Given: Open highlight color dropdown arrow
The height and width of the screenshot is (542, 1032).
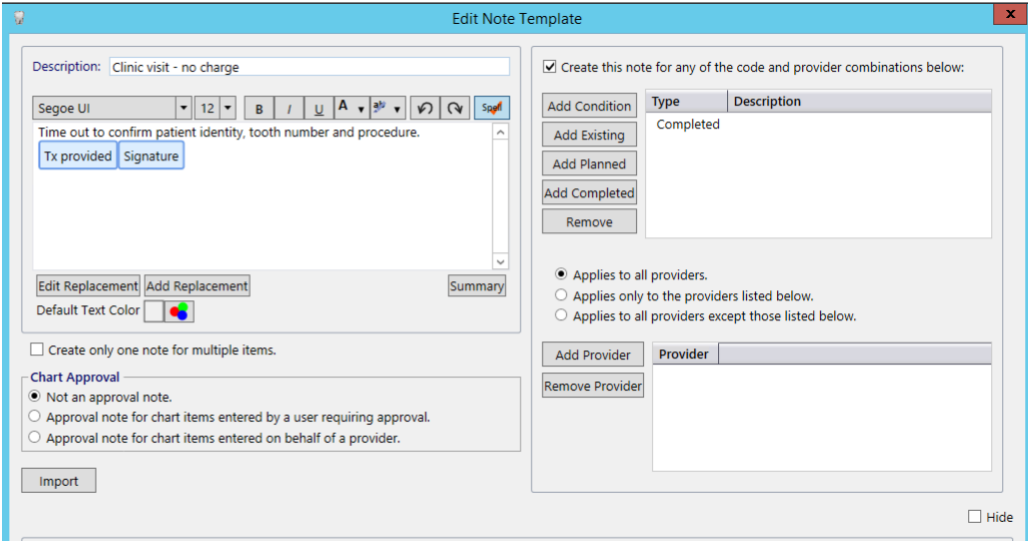Looking at the screenshot, I should (397, 109).
